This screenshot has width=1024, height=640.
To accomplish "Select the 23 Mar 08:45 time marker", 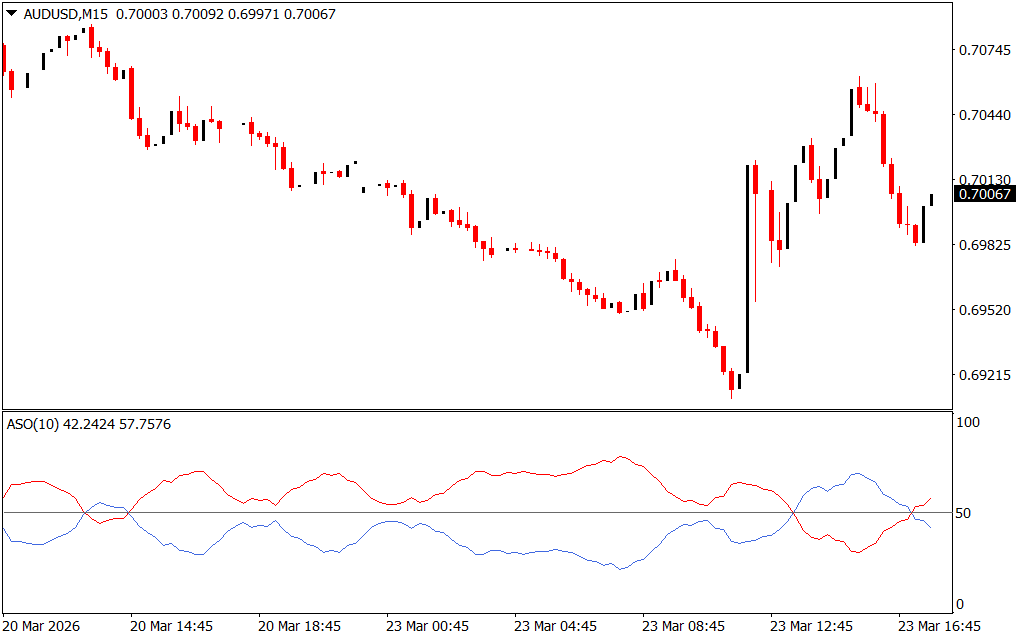I will tap(684, 626).
